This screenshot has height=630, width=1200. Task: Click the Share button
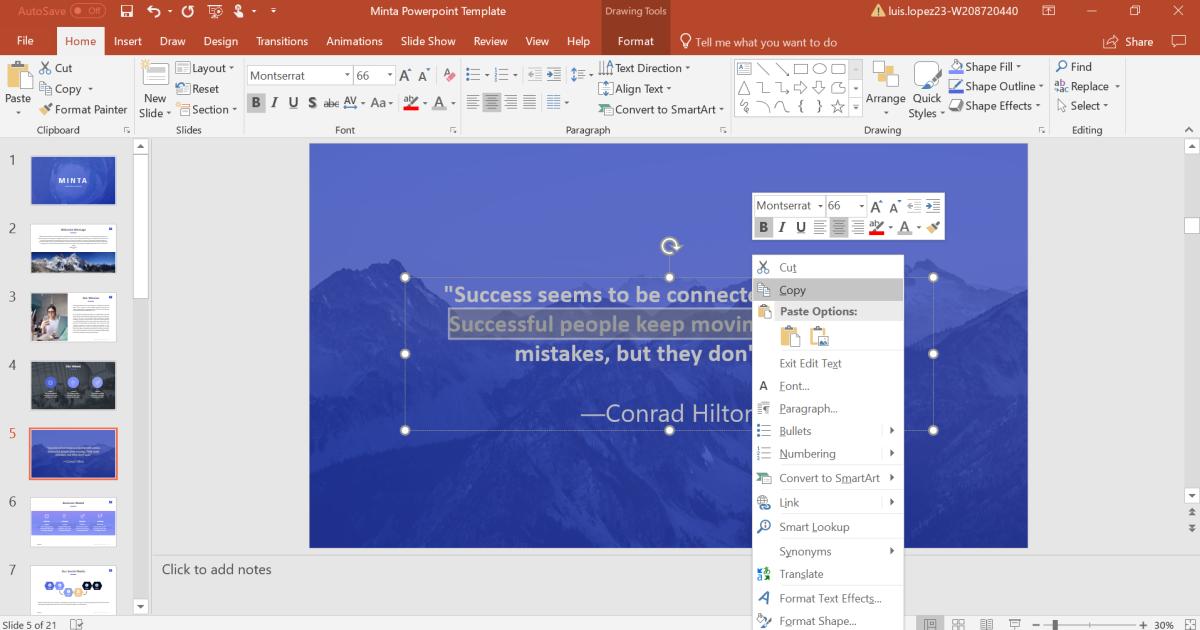tap(1130, 41)
